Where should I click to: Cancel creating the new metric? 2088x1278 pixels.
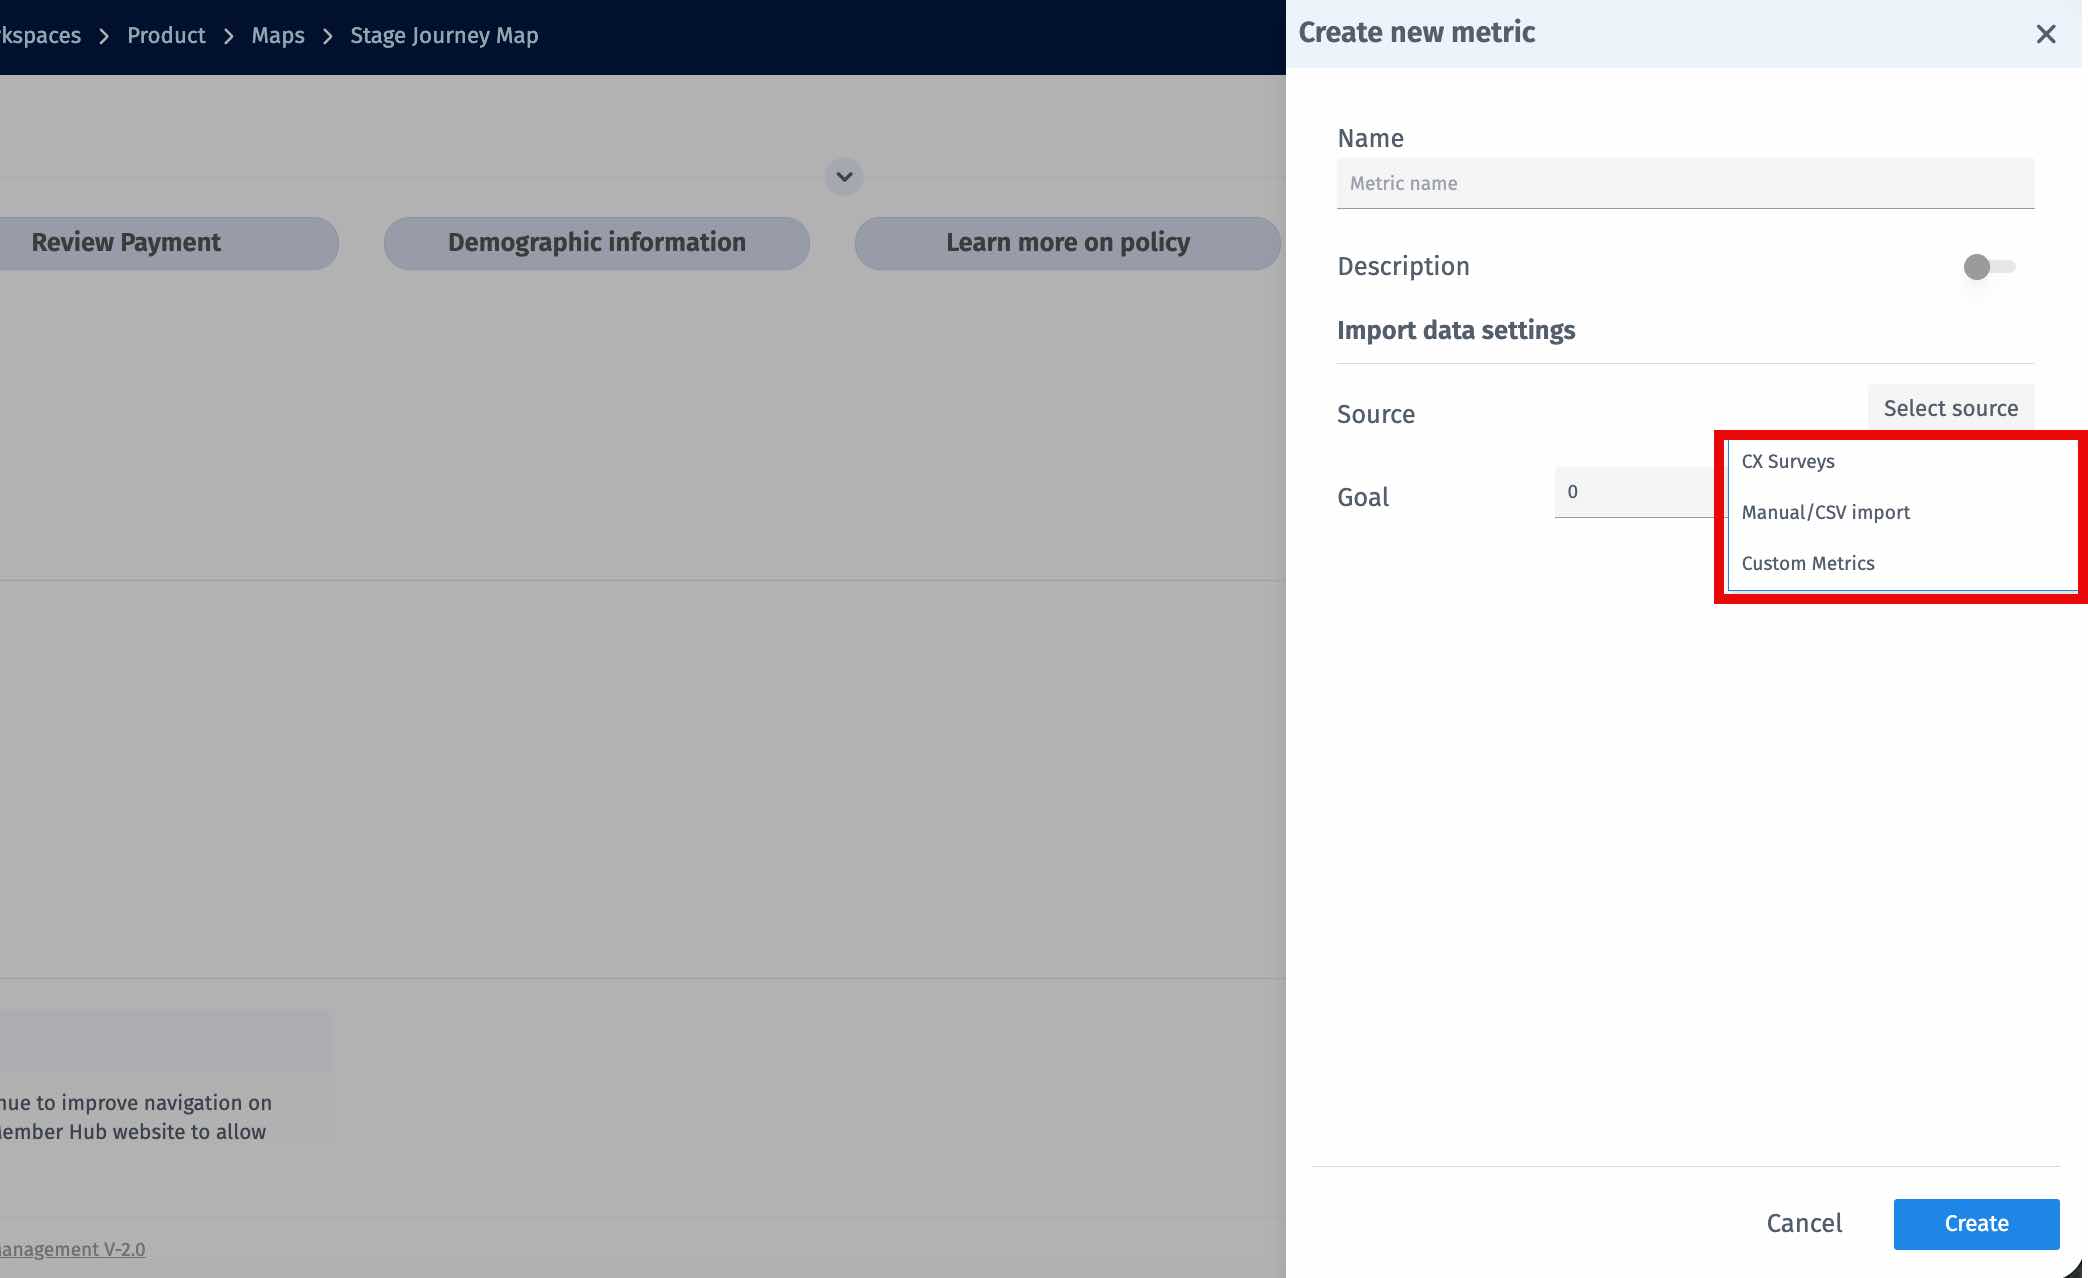click(1803, 1223)
